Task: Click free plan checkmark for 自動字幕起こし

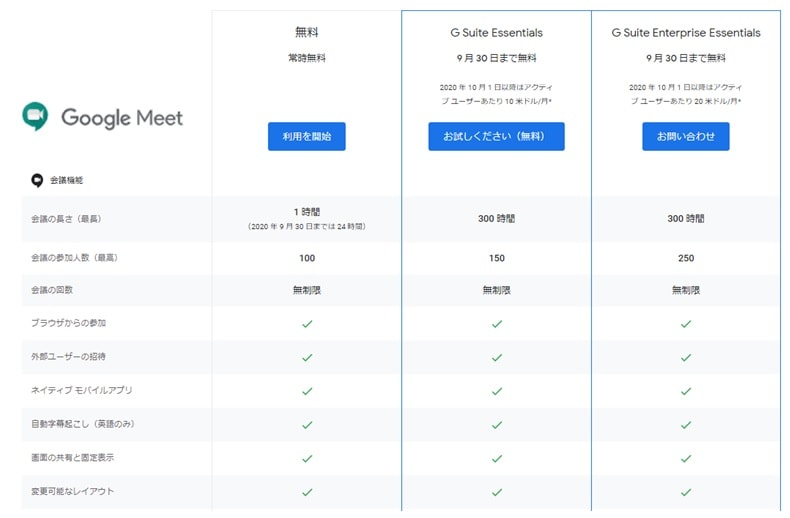Action: pyautogui.click(x=307, y=424)
